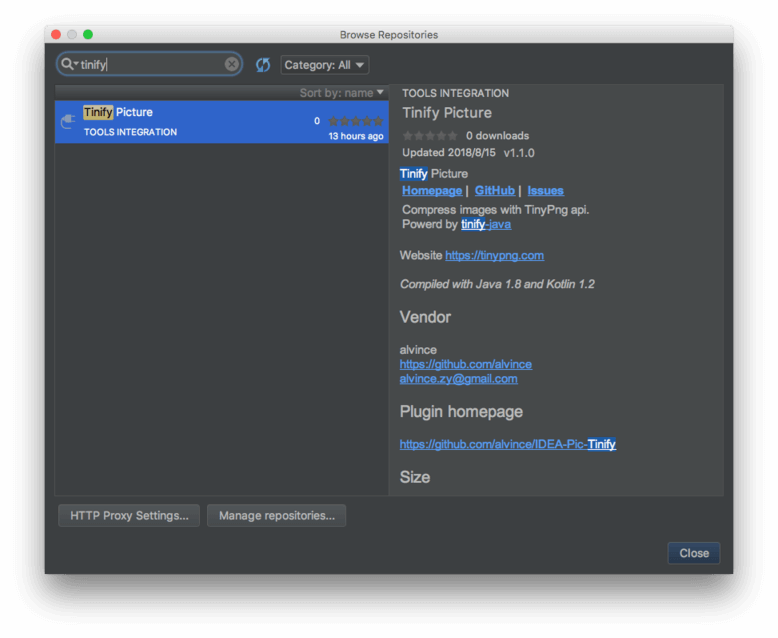Viewport: 778px width, 638px height.
Task: Click the rating stars beside downloads
Action: click(430, 135)
